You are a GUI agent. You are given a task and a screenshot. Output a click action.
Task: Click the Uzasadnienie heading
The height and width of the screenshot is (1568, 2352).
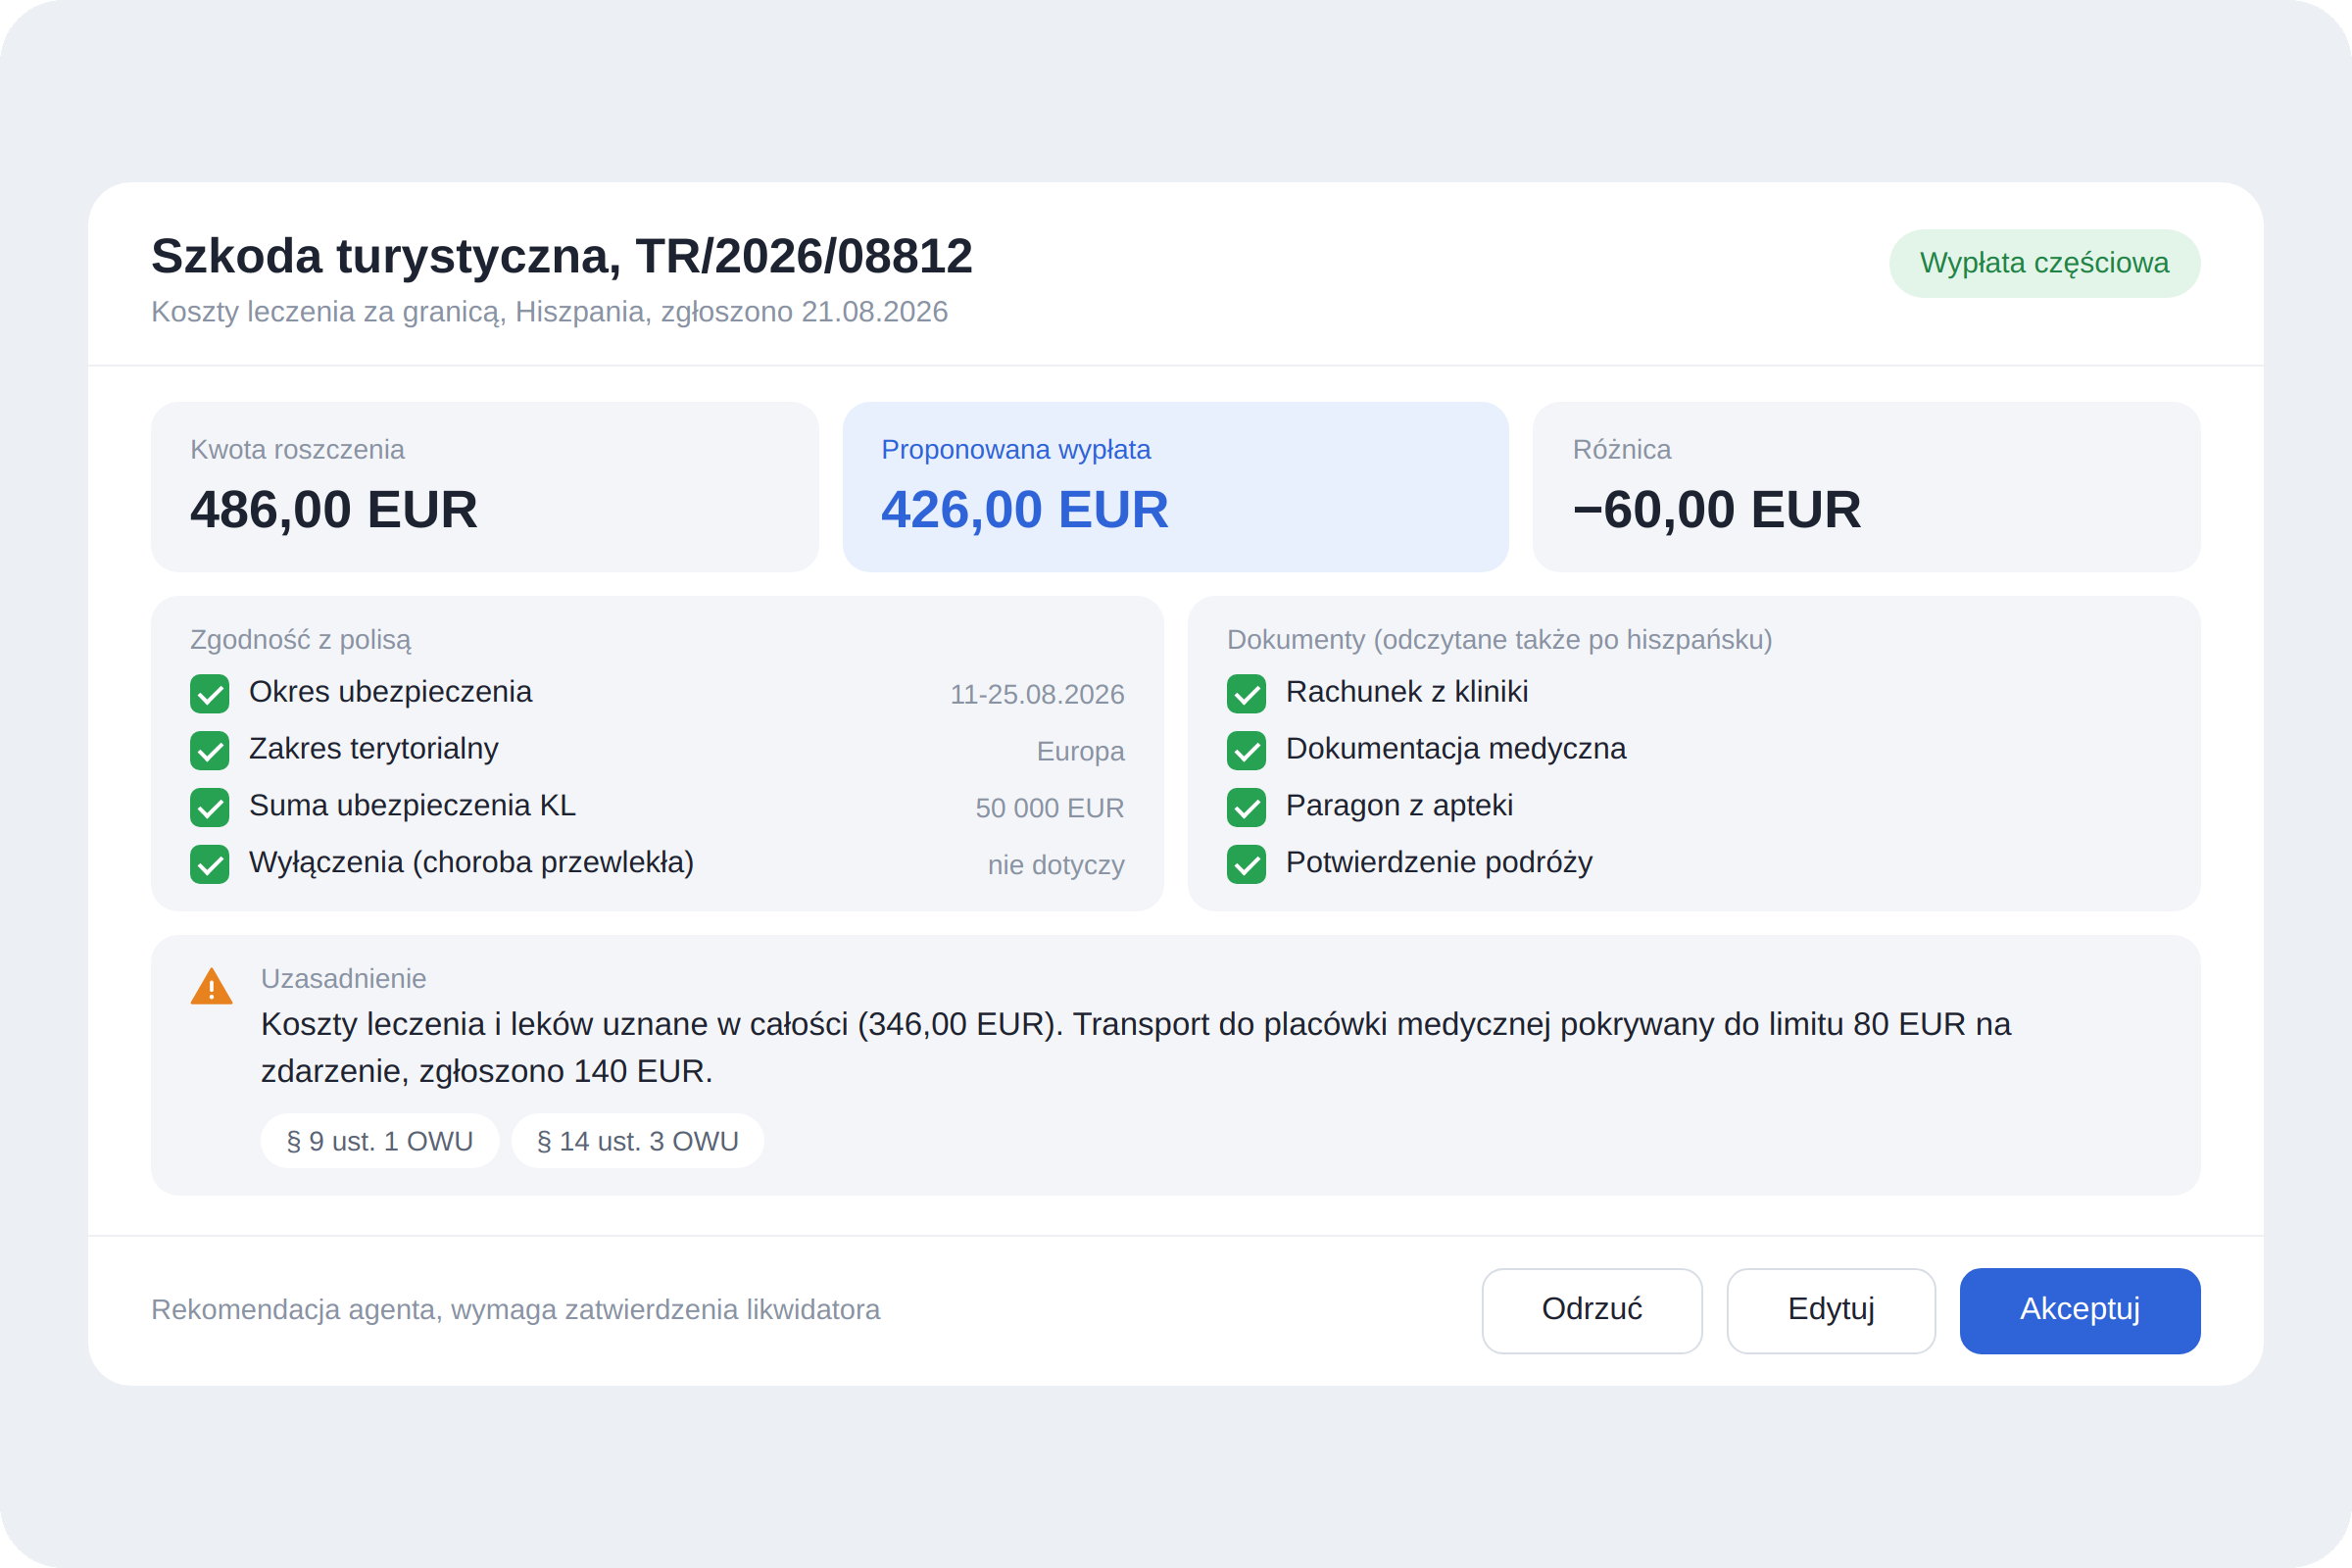pyautogui.click(x=343, y=979)
